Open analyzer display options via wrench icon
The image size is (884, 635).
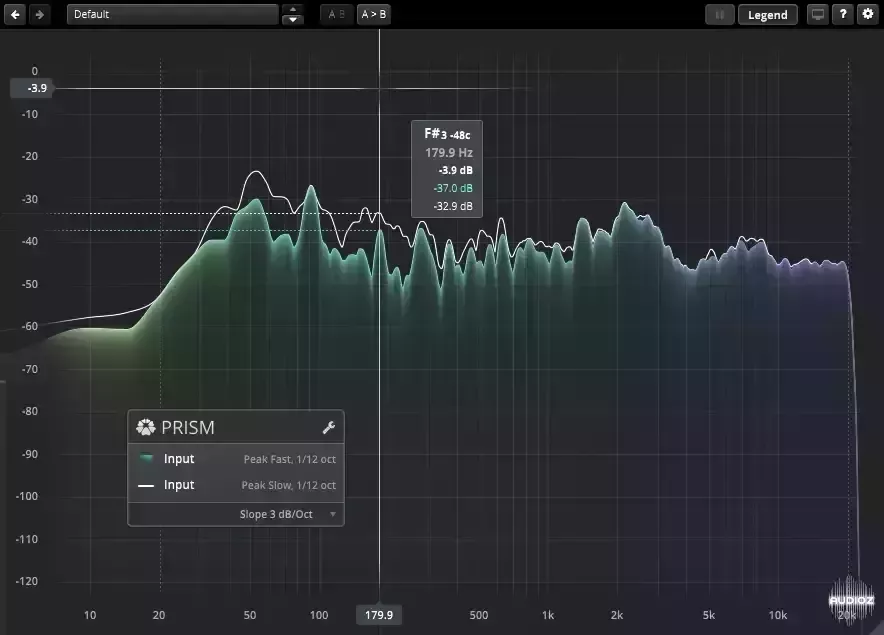pos(329,426)
